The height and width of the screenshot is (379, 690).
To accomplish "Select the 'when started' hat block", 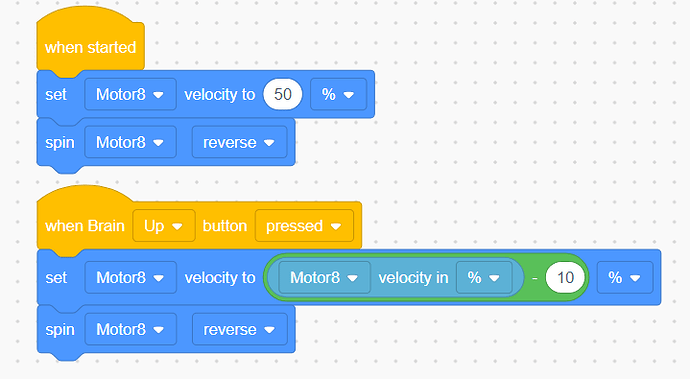I will pos(90,47).
